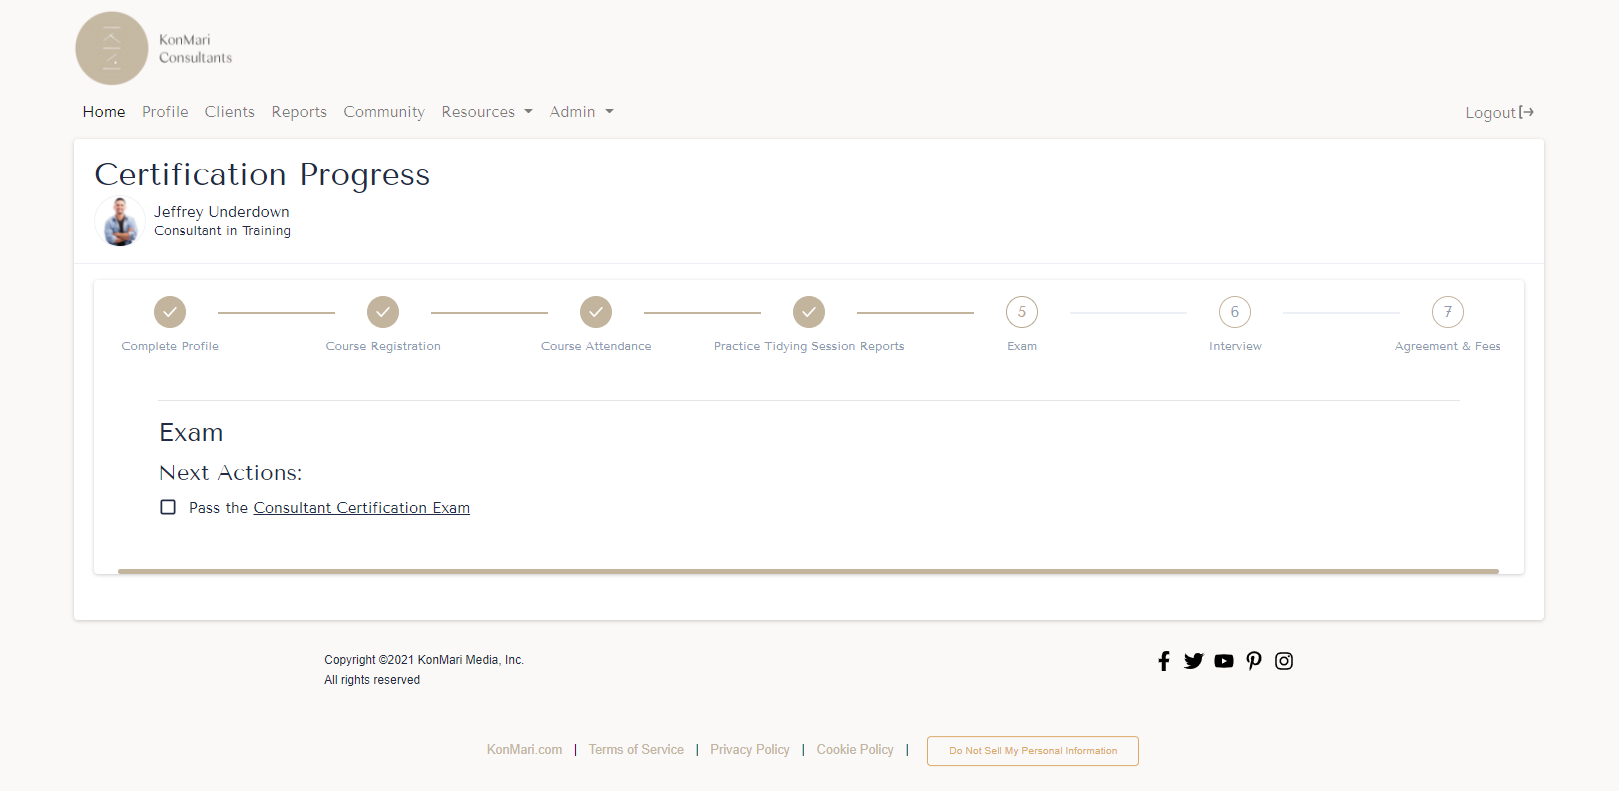This screenshot has width=1619, height=791.
Task: Open the Facebook social icon
Action: coord(1164,661)
